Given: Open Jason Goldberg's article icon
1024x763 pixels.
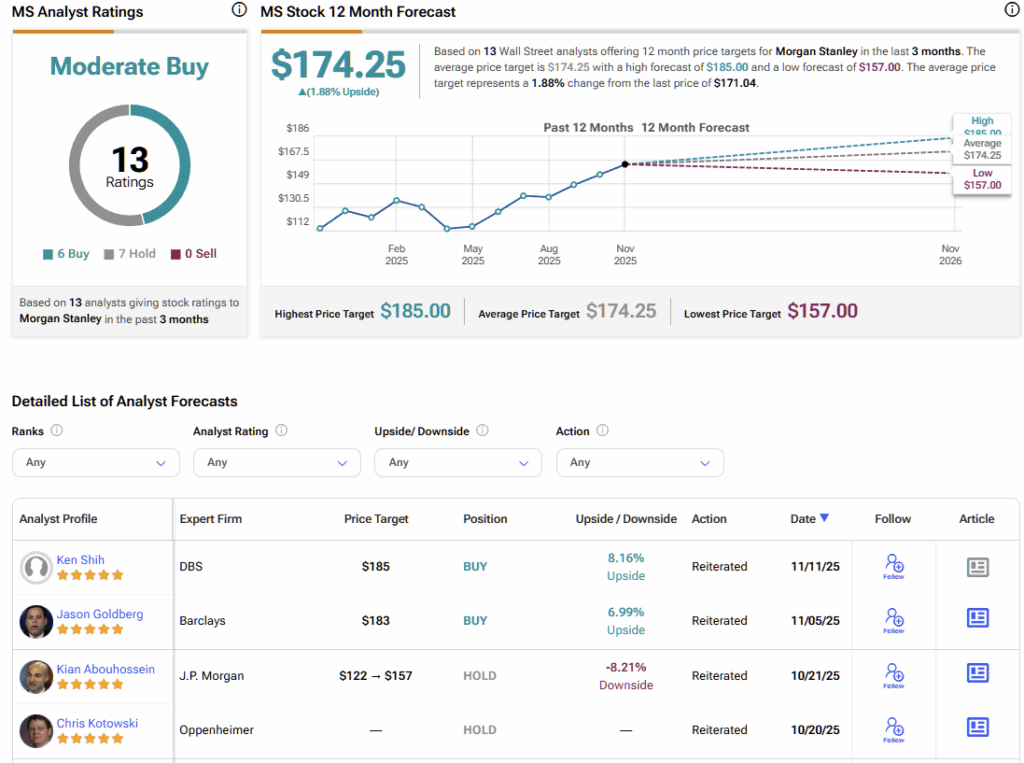Looking at the screenshot, I should coord(977,619).
